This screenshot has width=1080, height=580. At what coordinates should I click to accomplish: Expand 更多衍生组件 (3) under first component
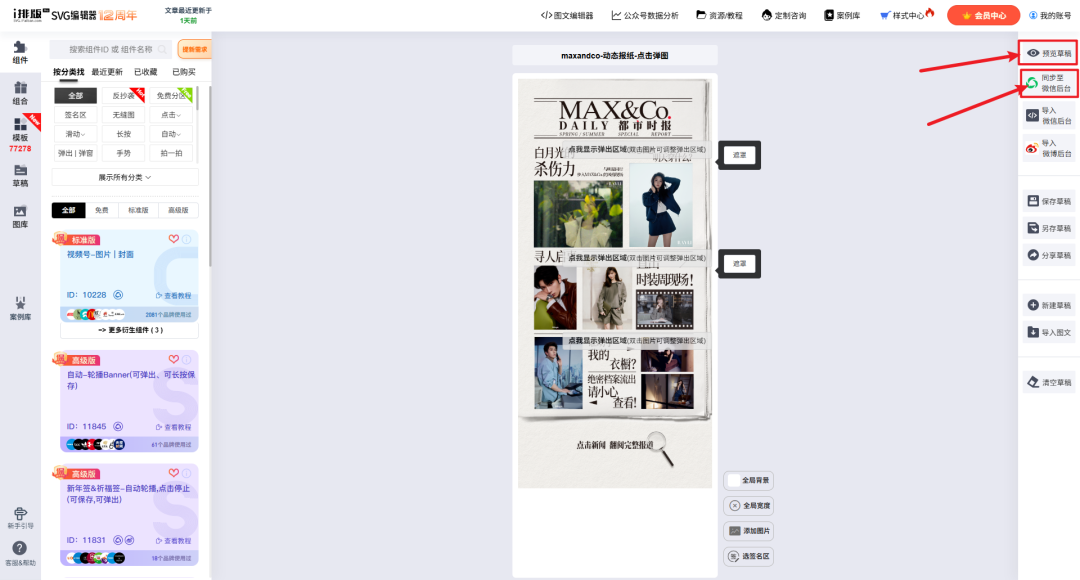click(x=130, y=330)
